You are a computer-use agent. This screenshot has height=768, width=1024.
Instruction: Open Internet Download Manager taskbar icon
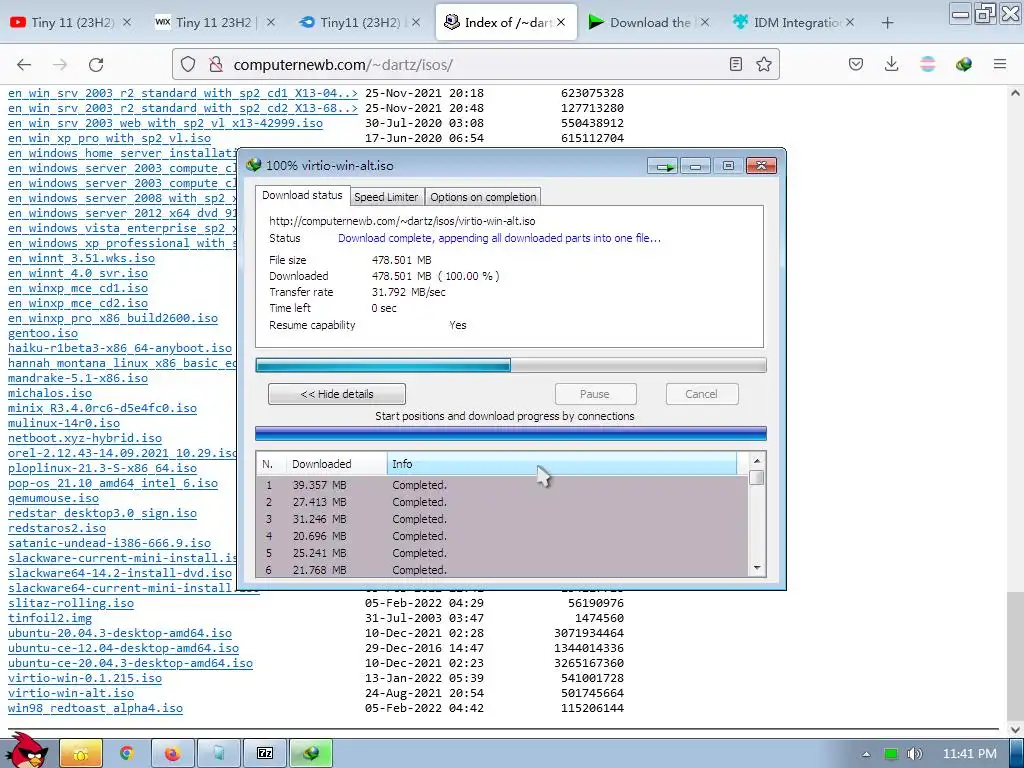pos(311,754)
